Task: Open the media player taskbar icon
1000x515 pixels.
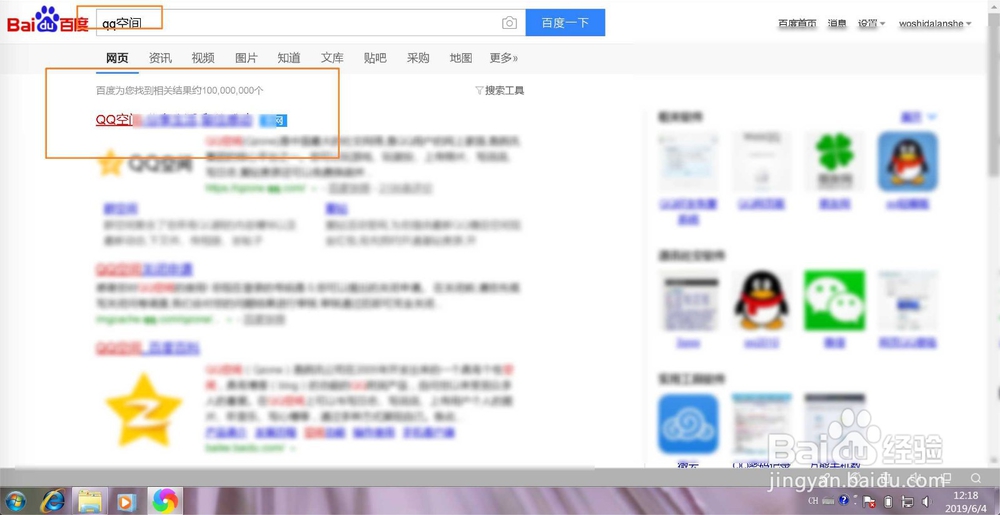Action: click(x=126, y=502)
